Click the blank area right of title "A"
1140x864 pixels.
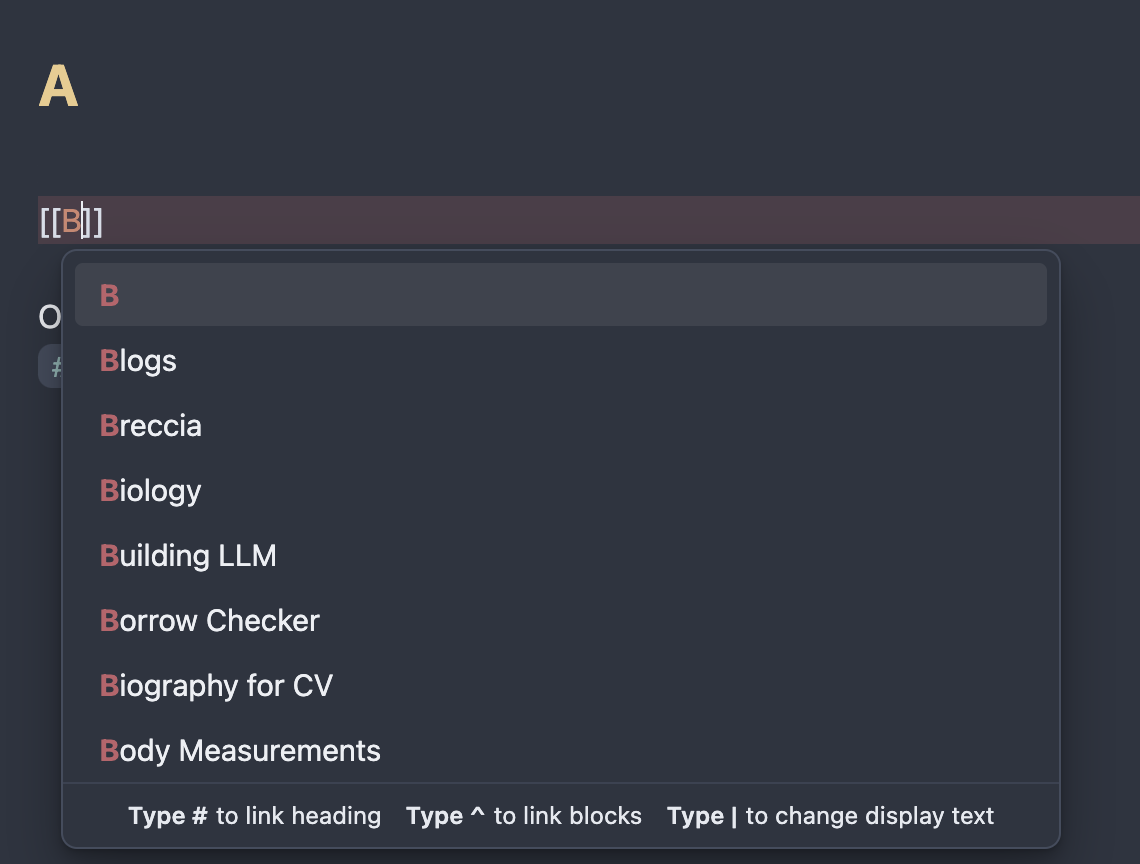(x=600, y=88)
